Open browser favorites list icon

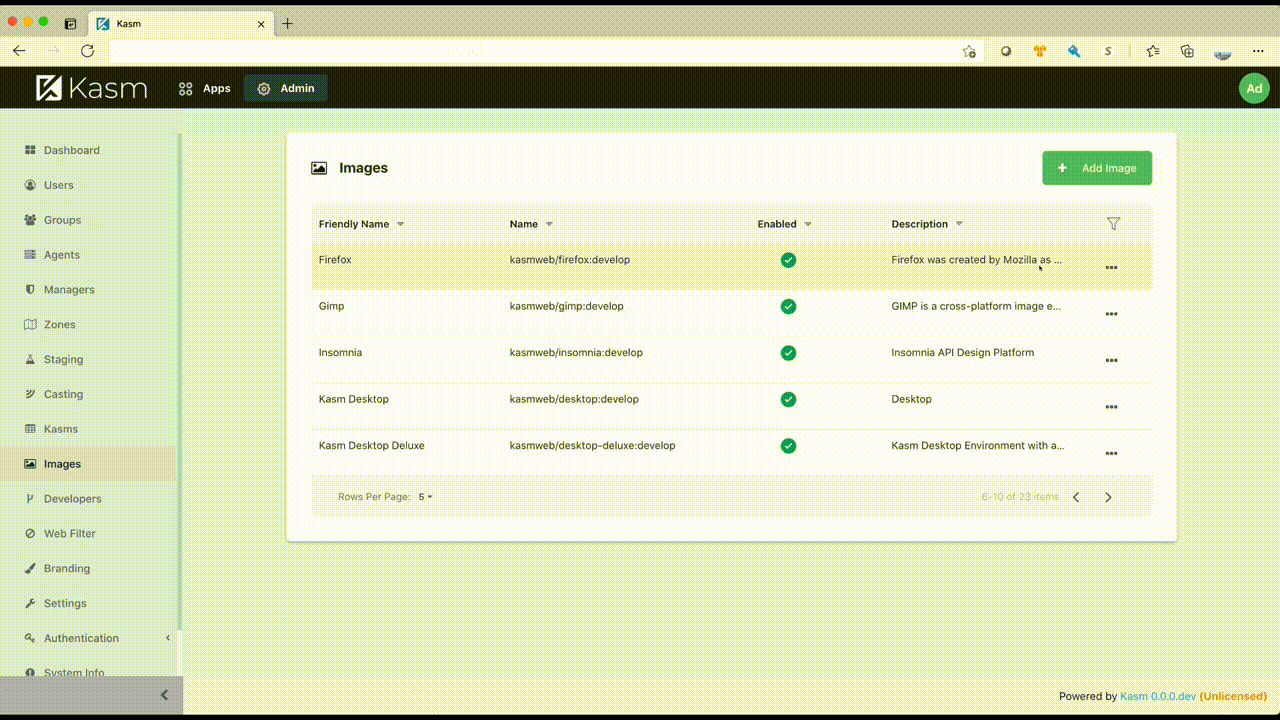[1153, 51]
